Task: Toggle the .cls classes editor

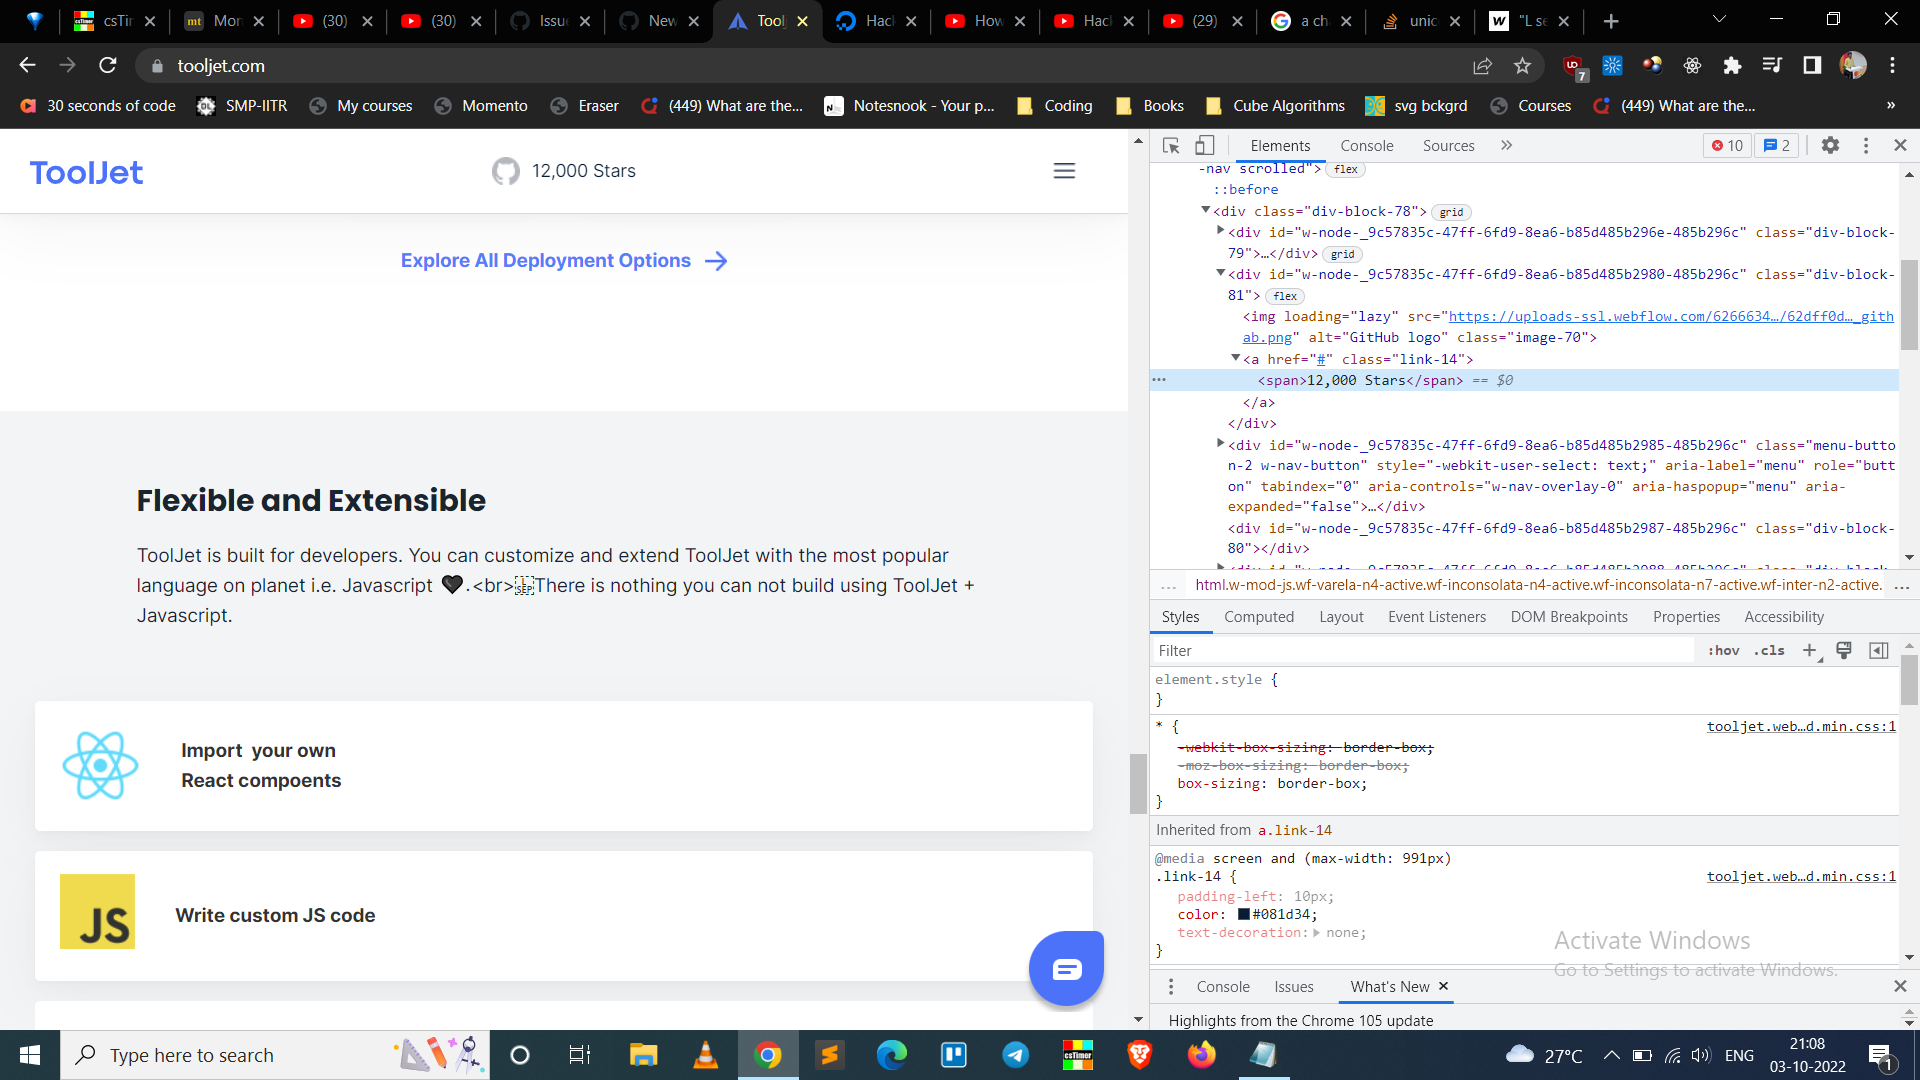Action: 1770,650
